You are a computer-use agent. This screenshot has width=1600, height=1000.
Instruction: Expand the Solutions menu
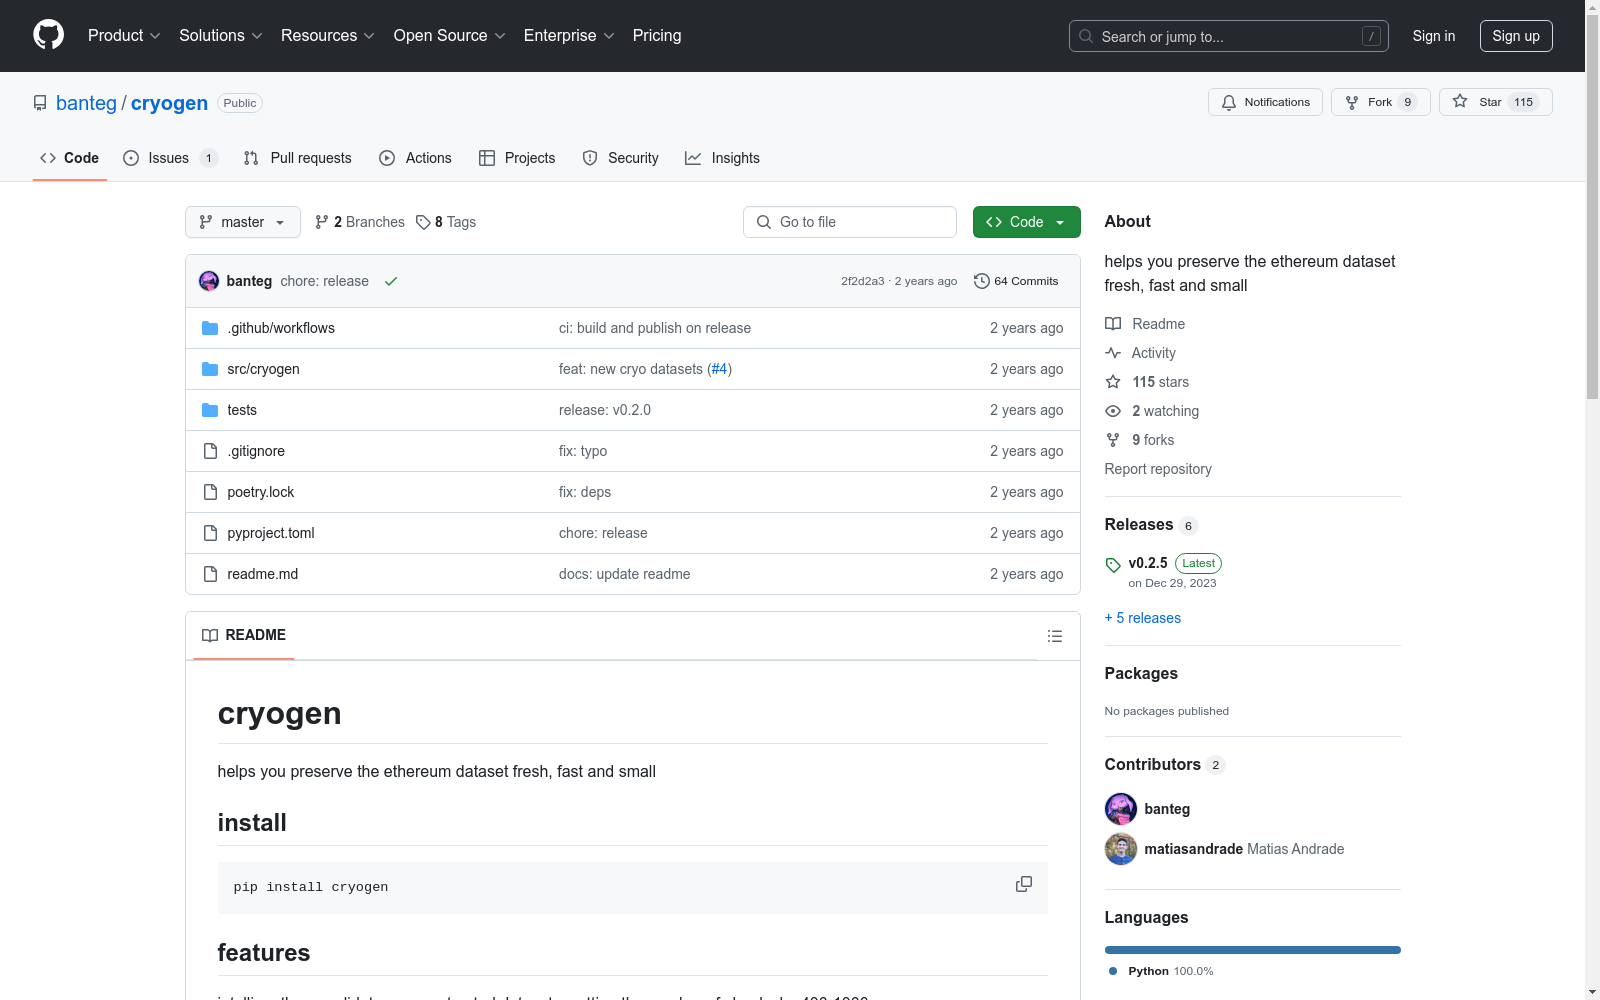click(221, 36)
